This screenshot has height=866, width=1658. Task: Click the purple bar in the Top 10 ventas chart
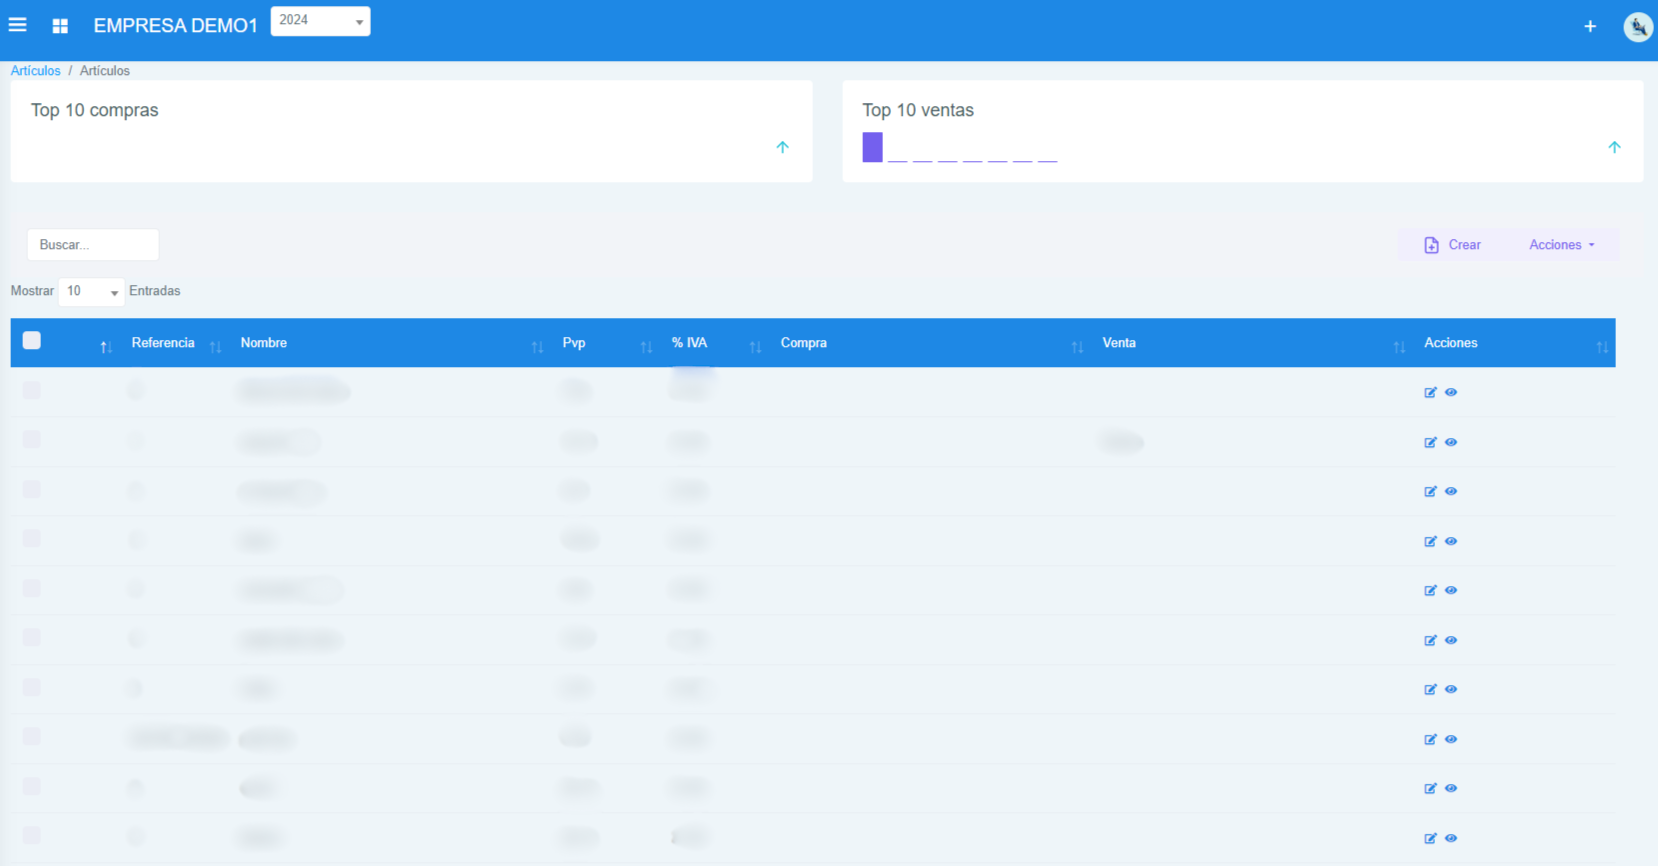click(872, 147)
